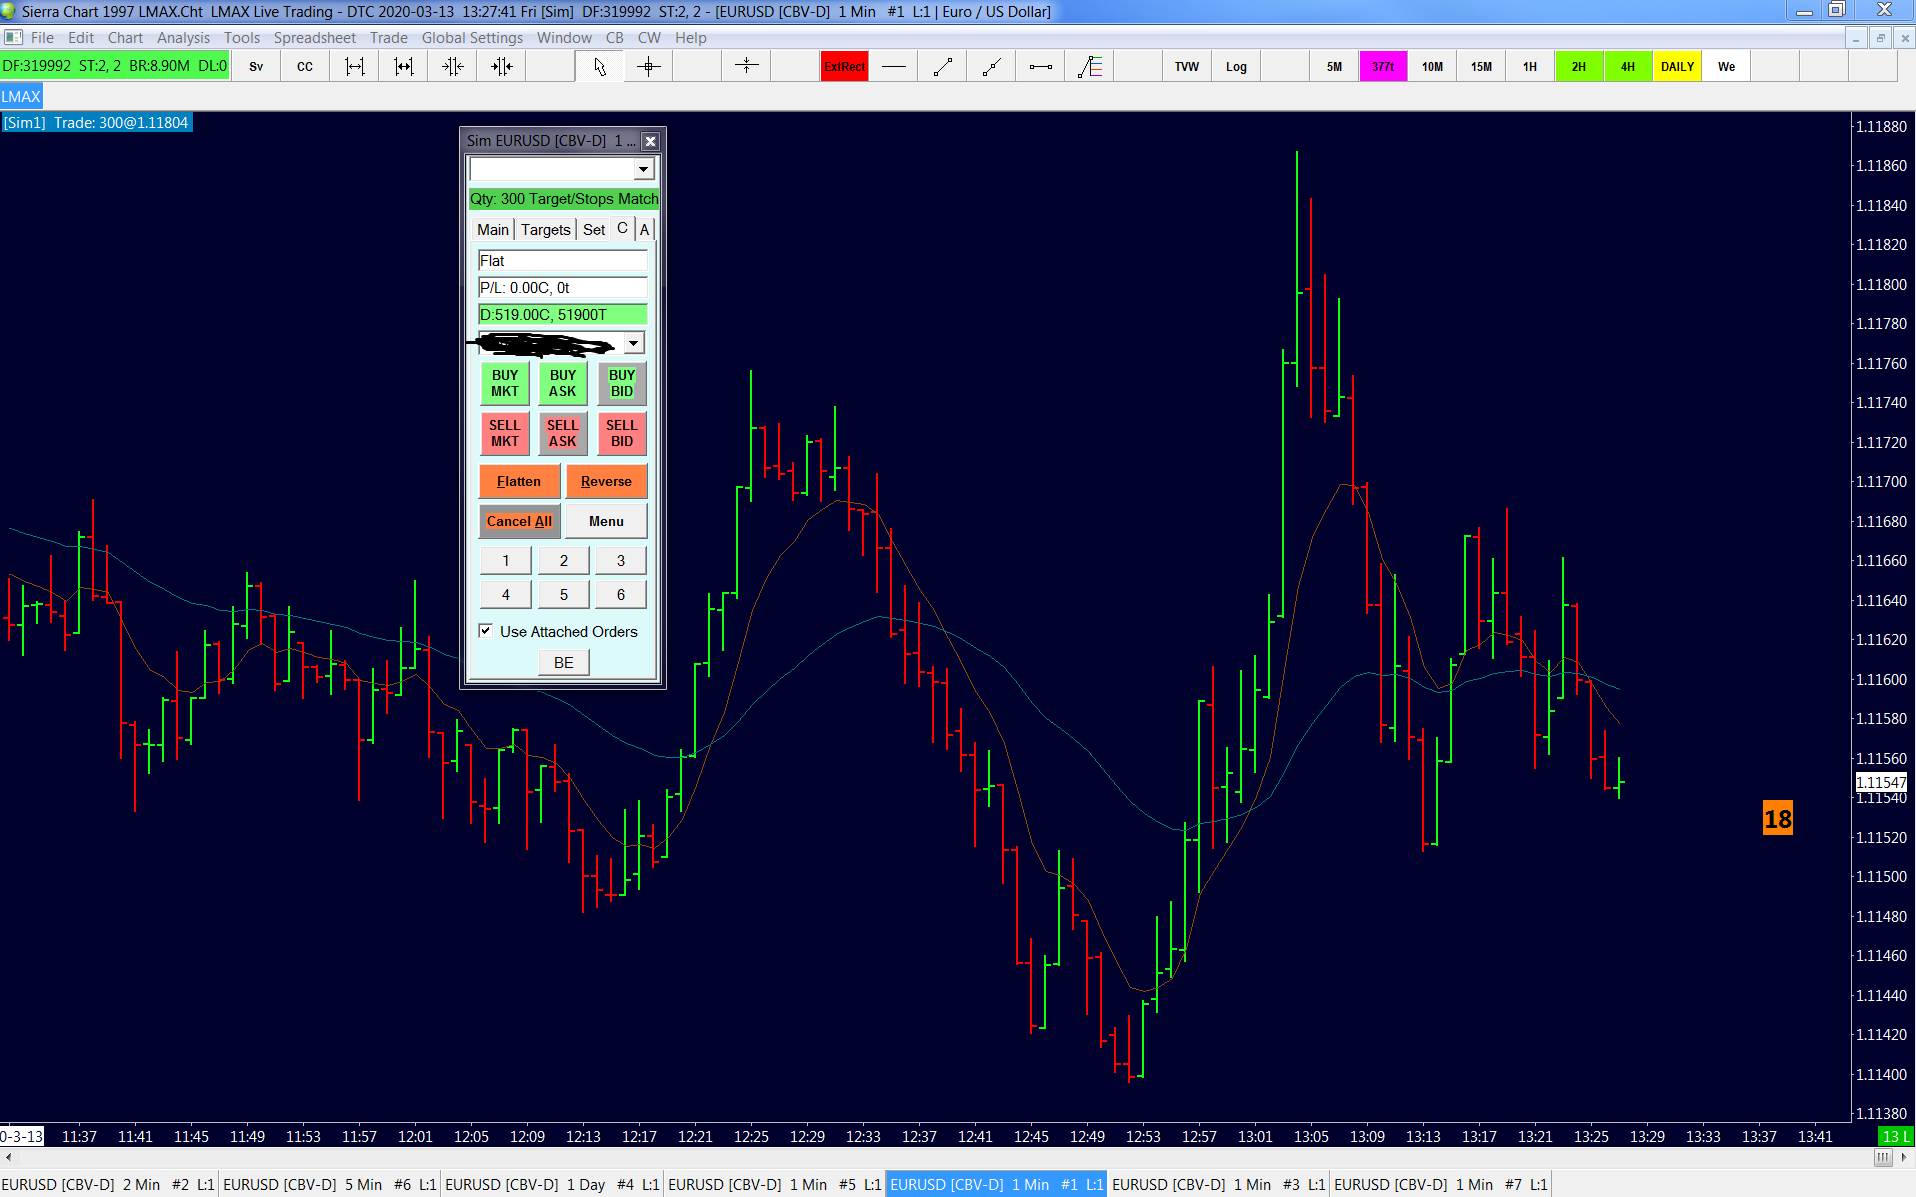Select the Fibonacci retracement tool
The width and height of the screenshot is (1916, 1197).
[1089, 67]
